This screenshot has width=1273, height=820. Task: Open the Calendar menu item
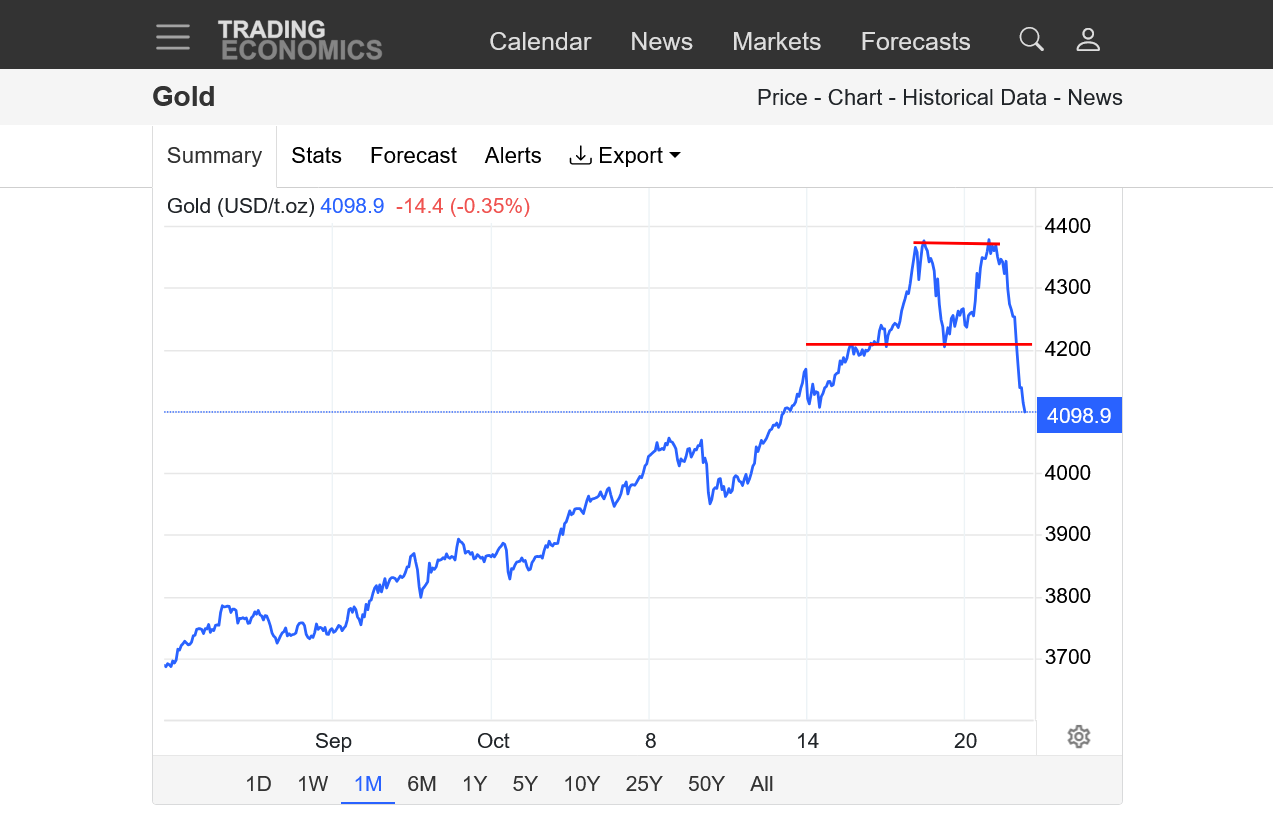tap(540, 42)
